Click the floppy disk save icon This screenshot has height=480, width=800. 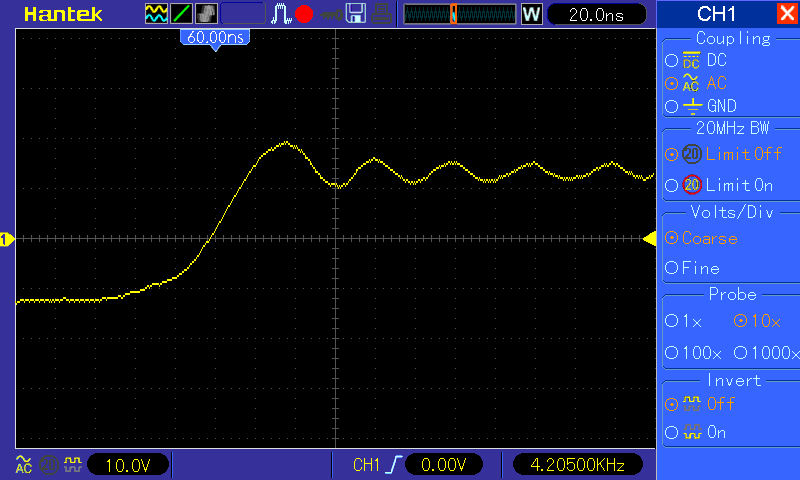pos(356,14)
